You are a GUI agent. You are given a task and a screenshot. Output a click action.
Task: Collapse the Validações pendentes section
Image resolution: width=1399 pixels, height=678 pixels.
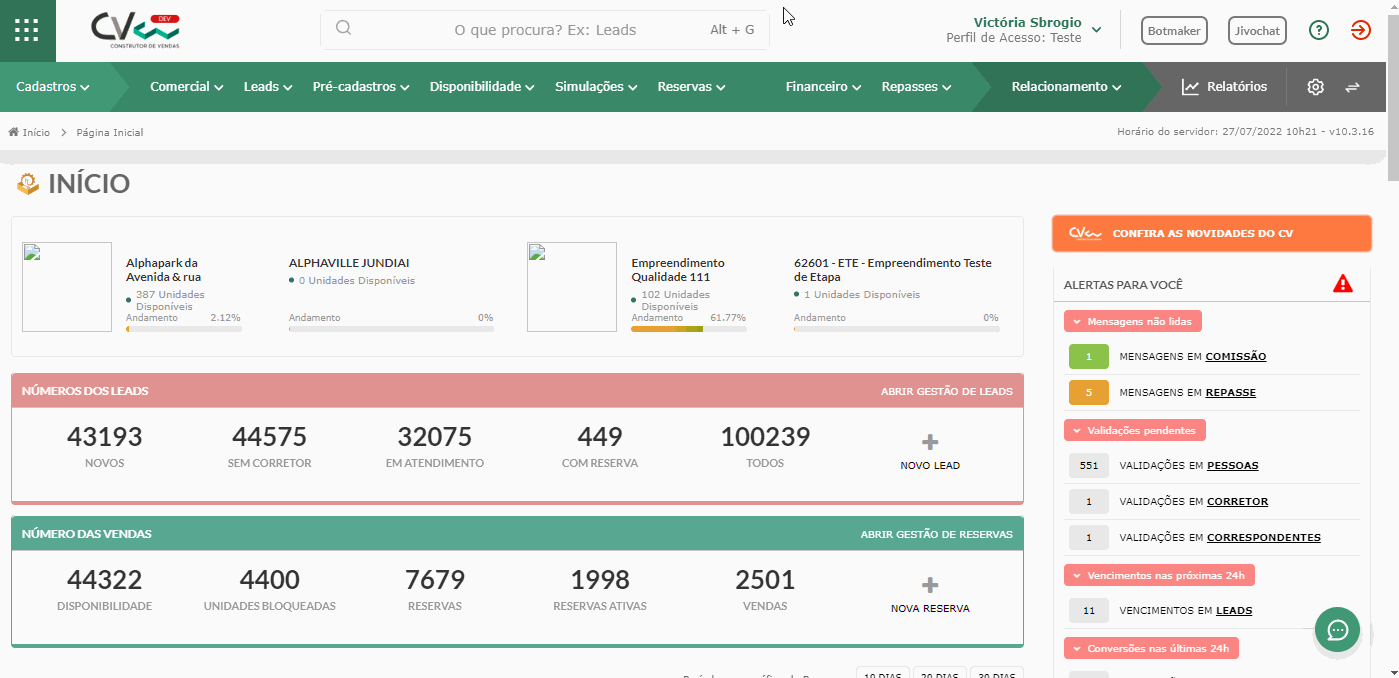tap(1135, 430)
